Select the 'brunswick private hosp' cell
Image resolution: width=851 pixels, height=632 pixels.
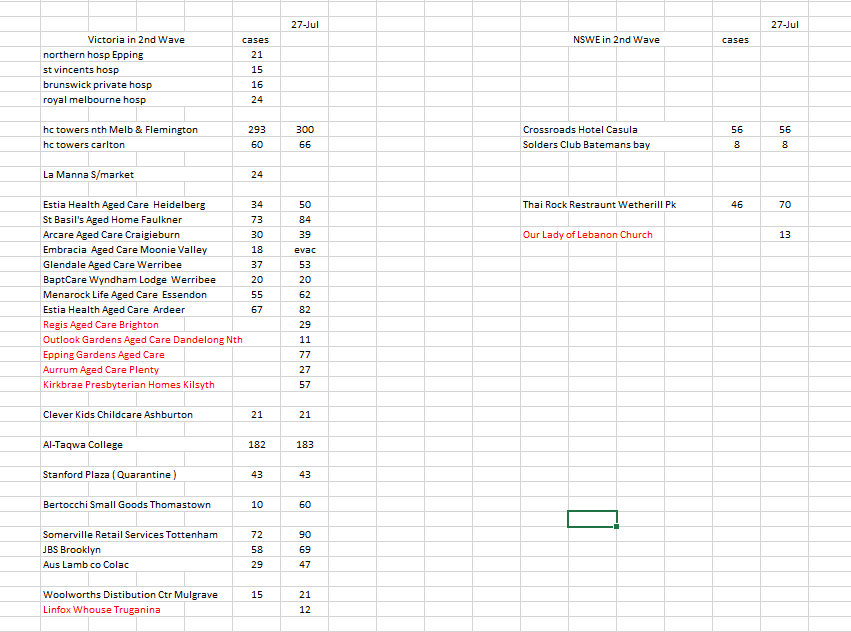(98, 85)
